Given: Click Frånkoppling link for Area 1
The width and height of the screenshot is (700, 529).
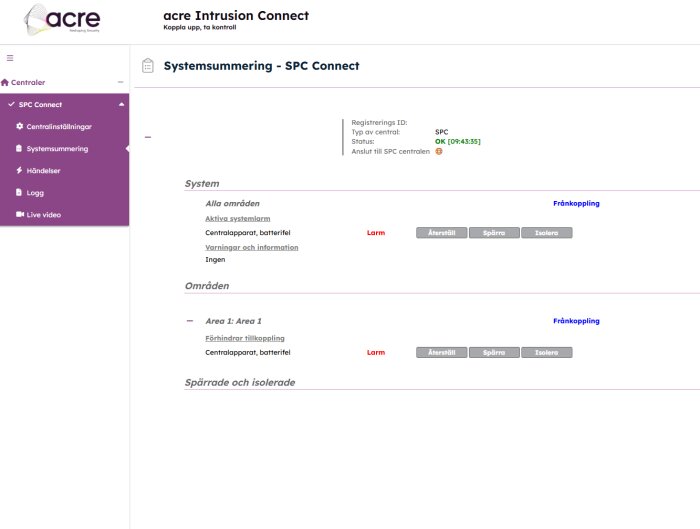Looking at the screenshot, I should 576,321.
